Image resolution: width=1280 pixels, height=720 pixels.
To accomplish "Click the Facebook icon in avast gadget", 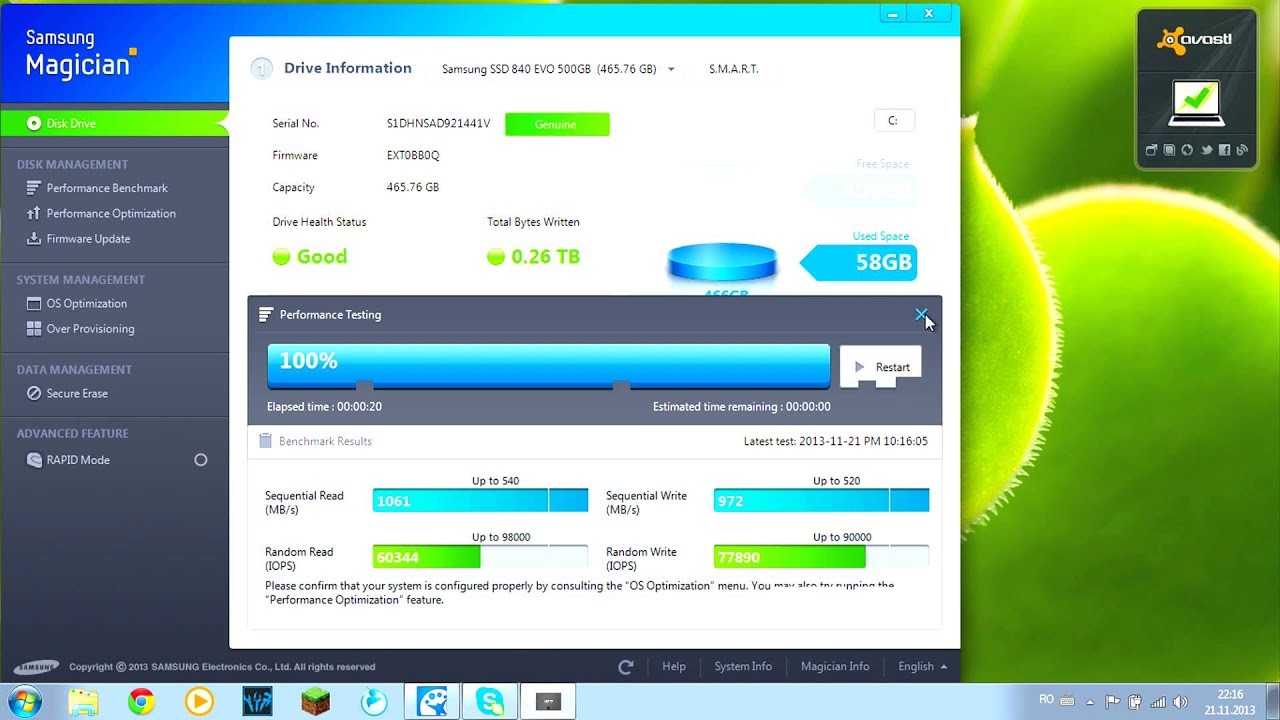I will (1224, 150).
